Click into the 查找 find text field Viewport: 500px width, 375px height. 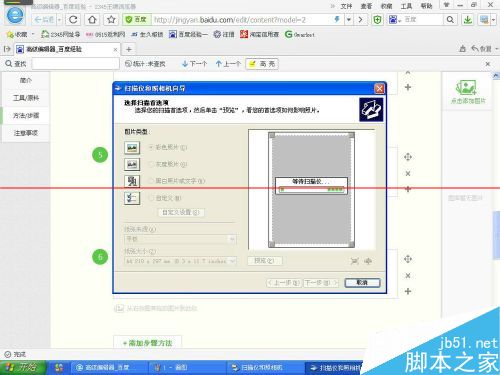point(76,64)
